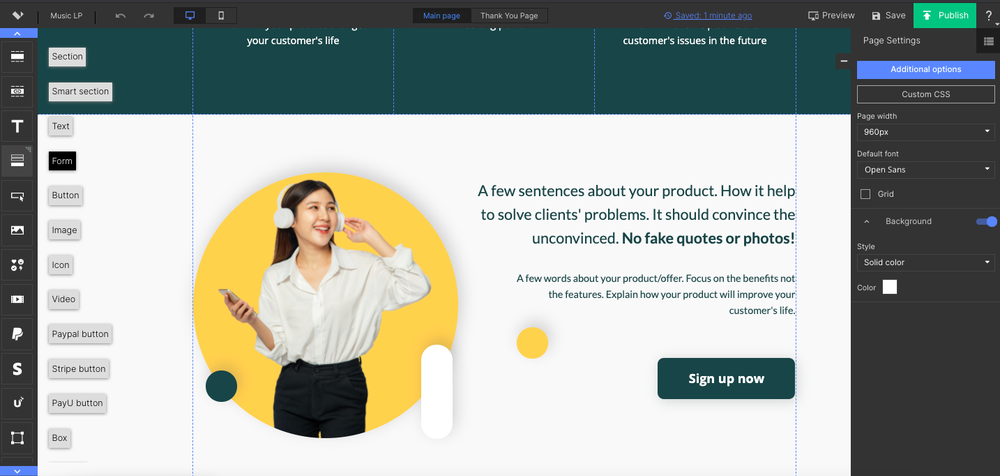Image resolution: width=1000 pixels, height=476 pixels.
Task: Enable the Grid checkbox
Action: [x=865, y=194]
